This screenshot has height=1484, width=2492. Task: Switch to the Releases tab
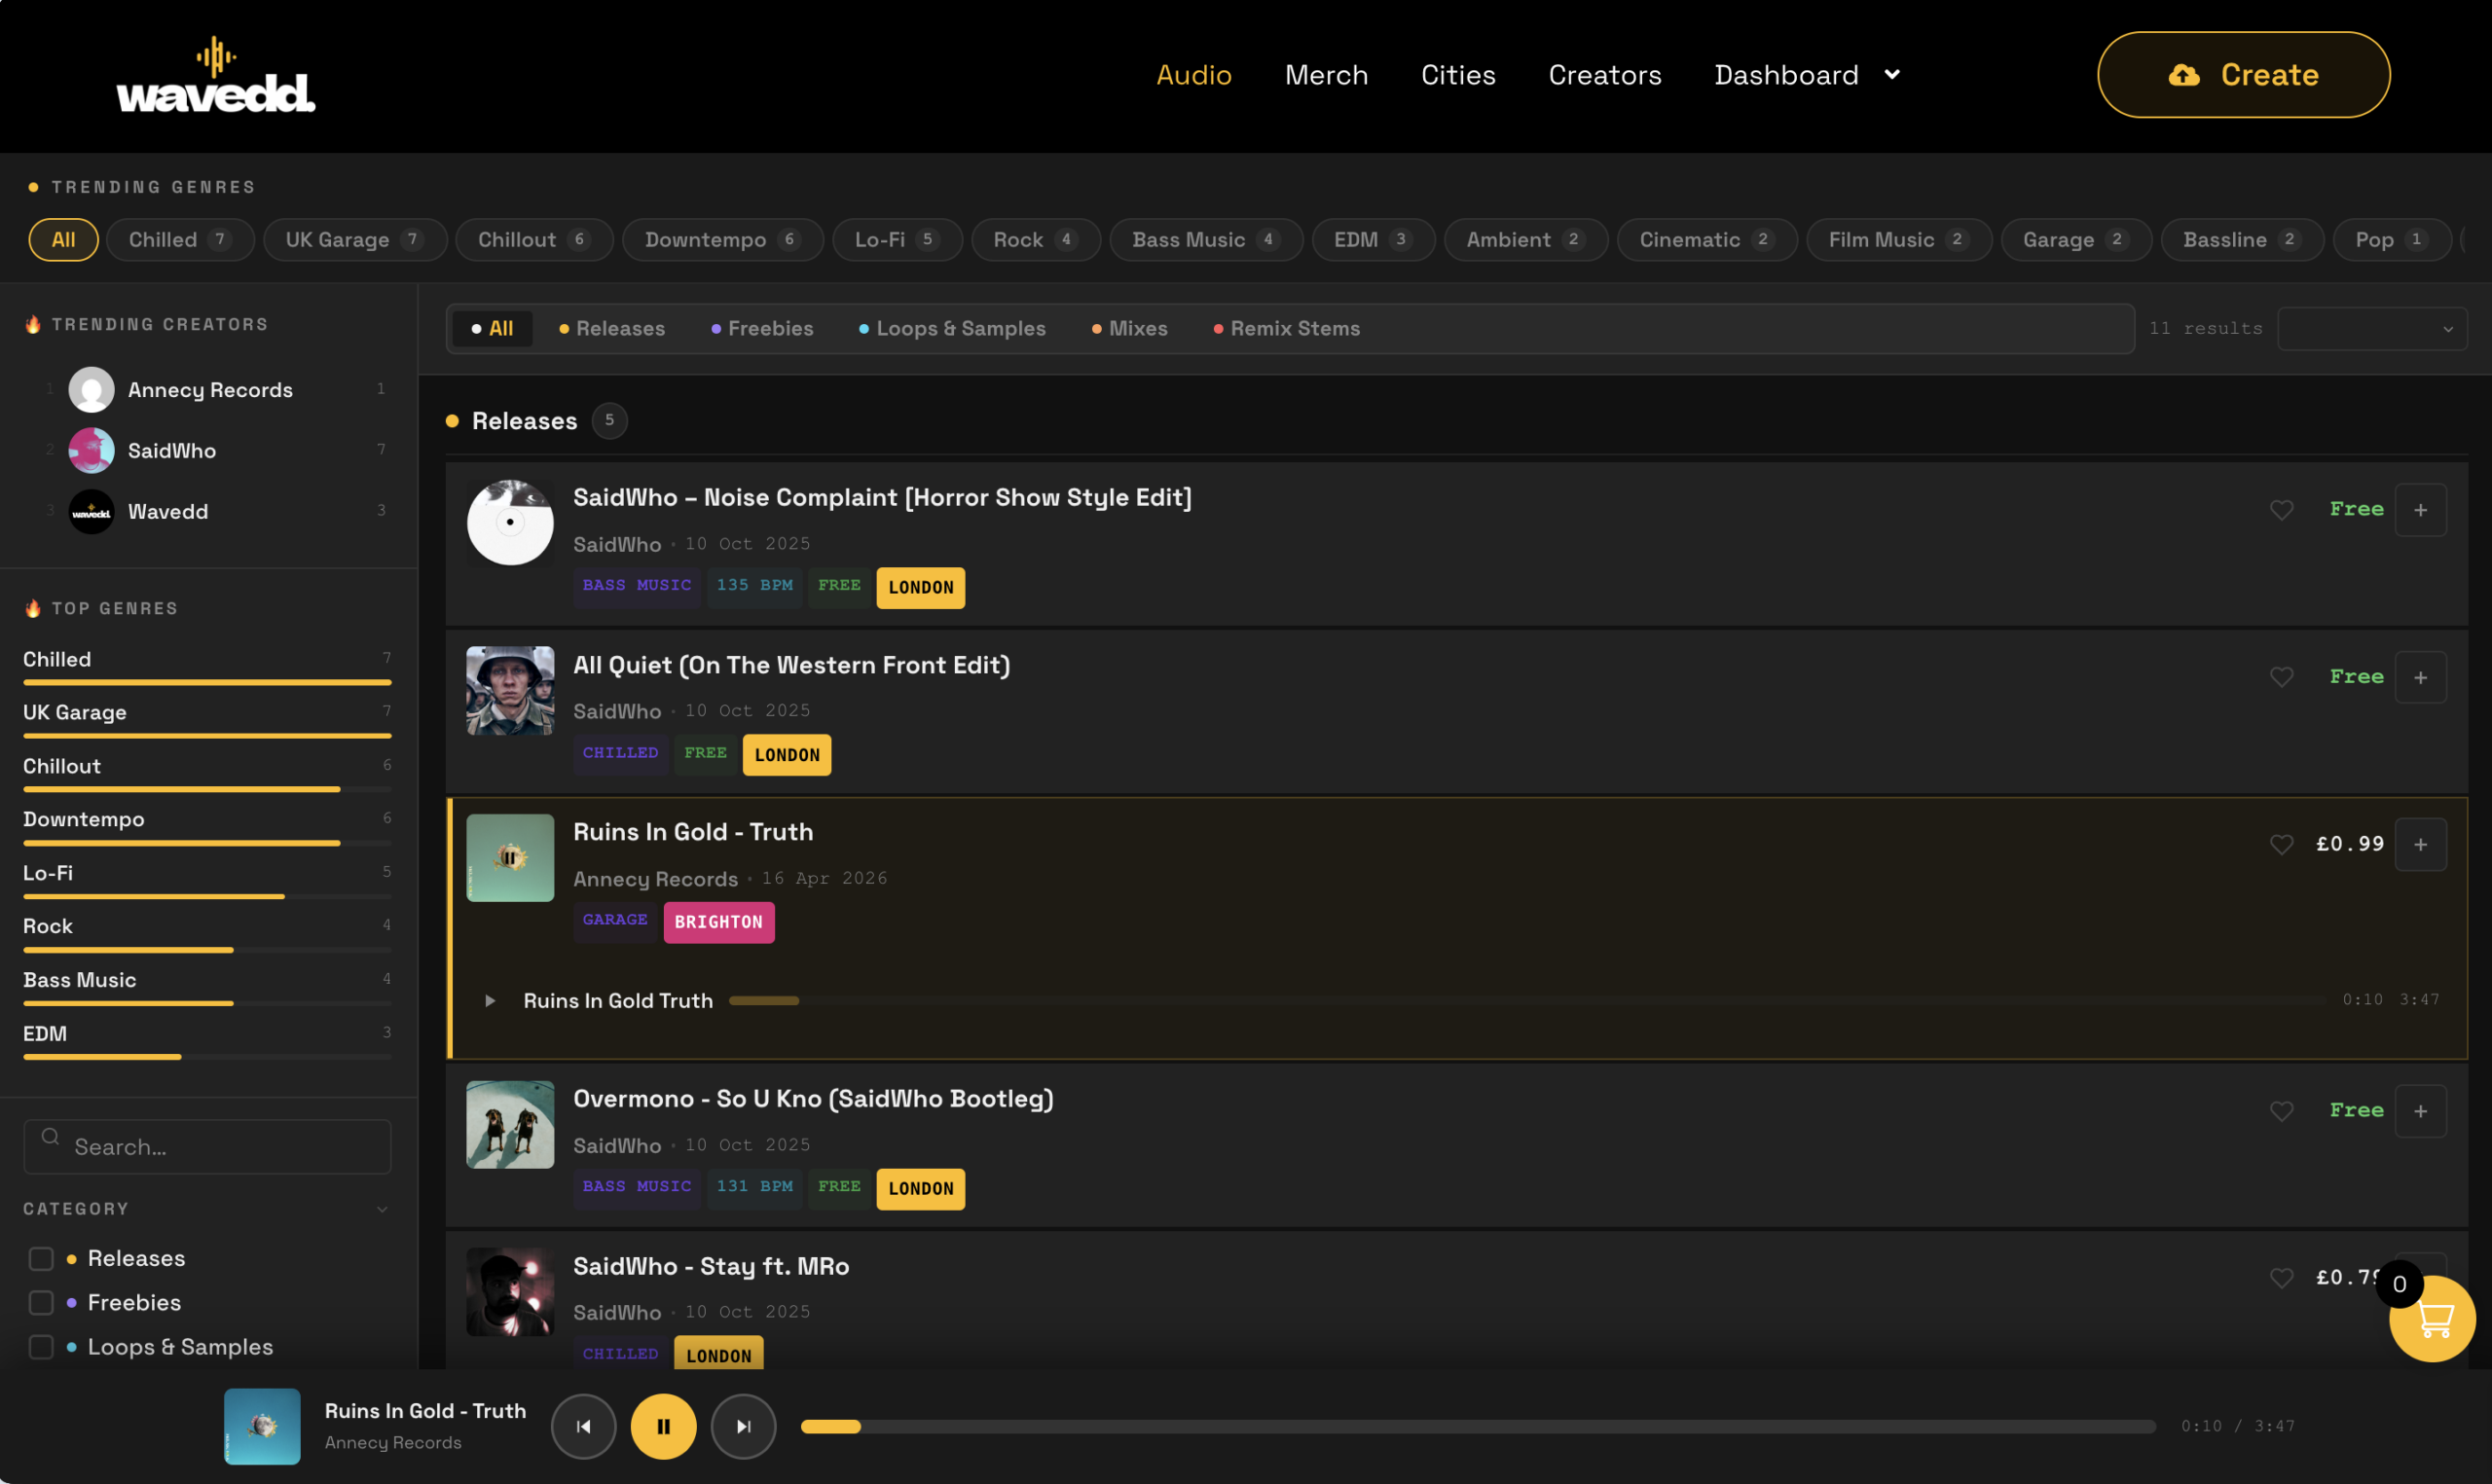click(x=612, y=329)
